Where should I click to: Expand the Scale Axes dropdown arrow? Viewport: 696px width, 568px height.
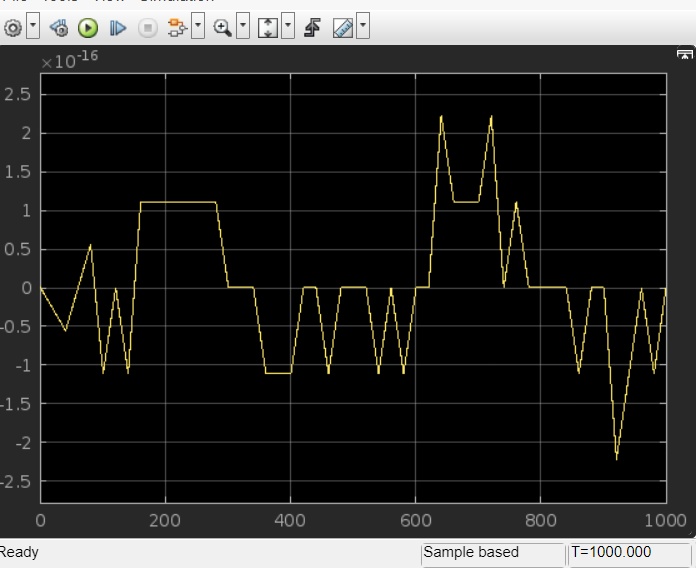point(288,27)
